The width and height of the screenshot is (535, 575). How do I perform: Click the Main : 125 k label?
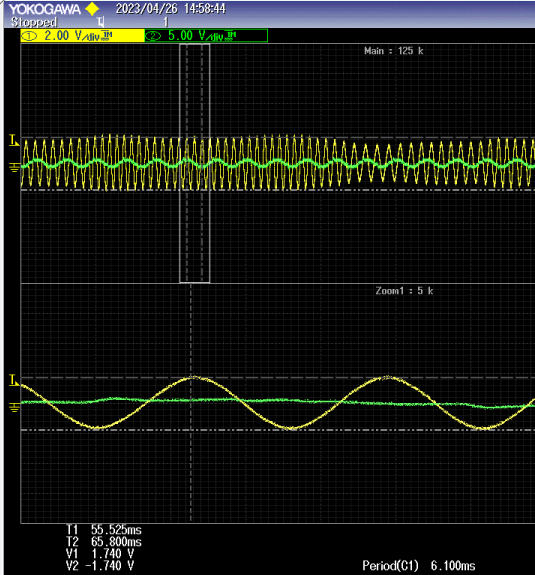coord(393,51)
